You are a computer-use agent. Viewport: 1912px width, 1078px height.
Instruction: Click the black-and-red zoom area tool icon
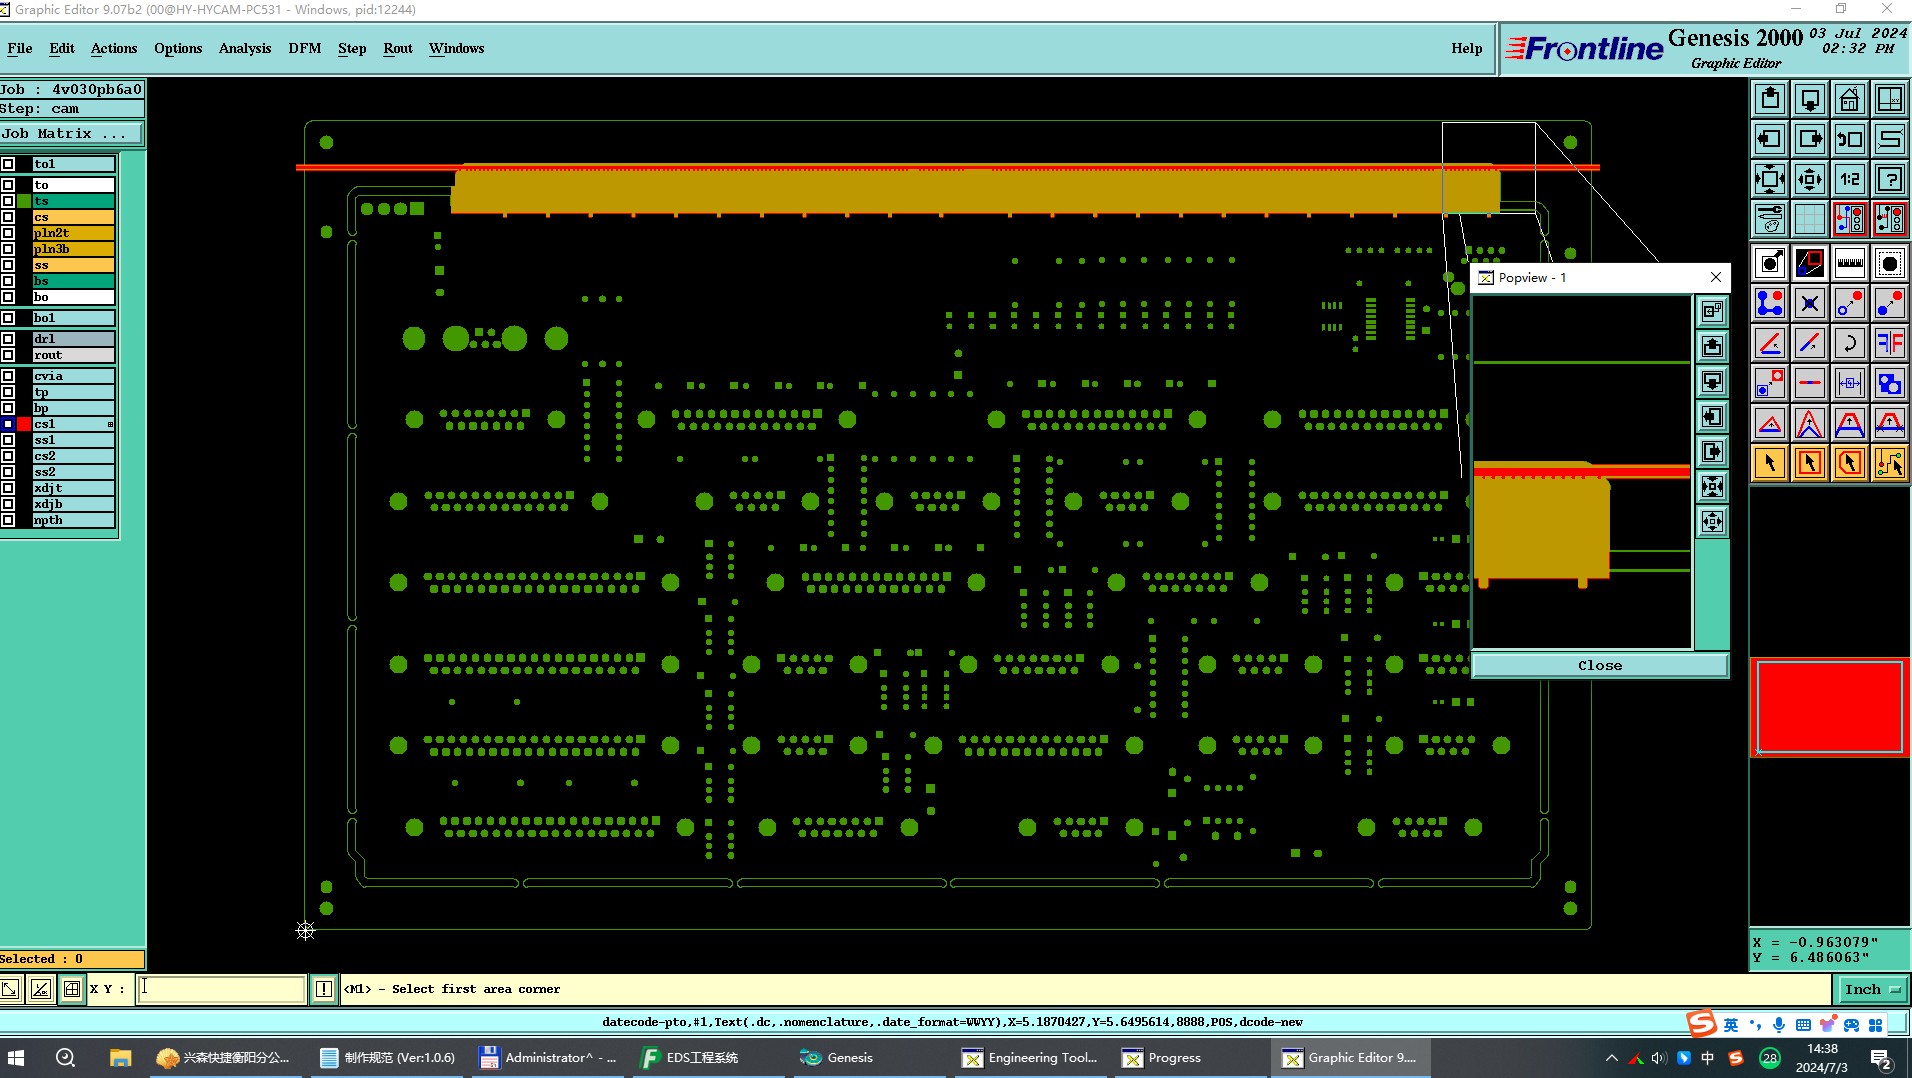tap(1810, 263)
